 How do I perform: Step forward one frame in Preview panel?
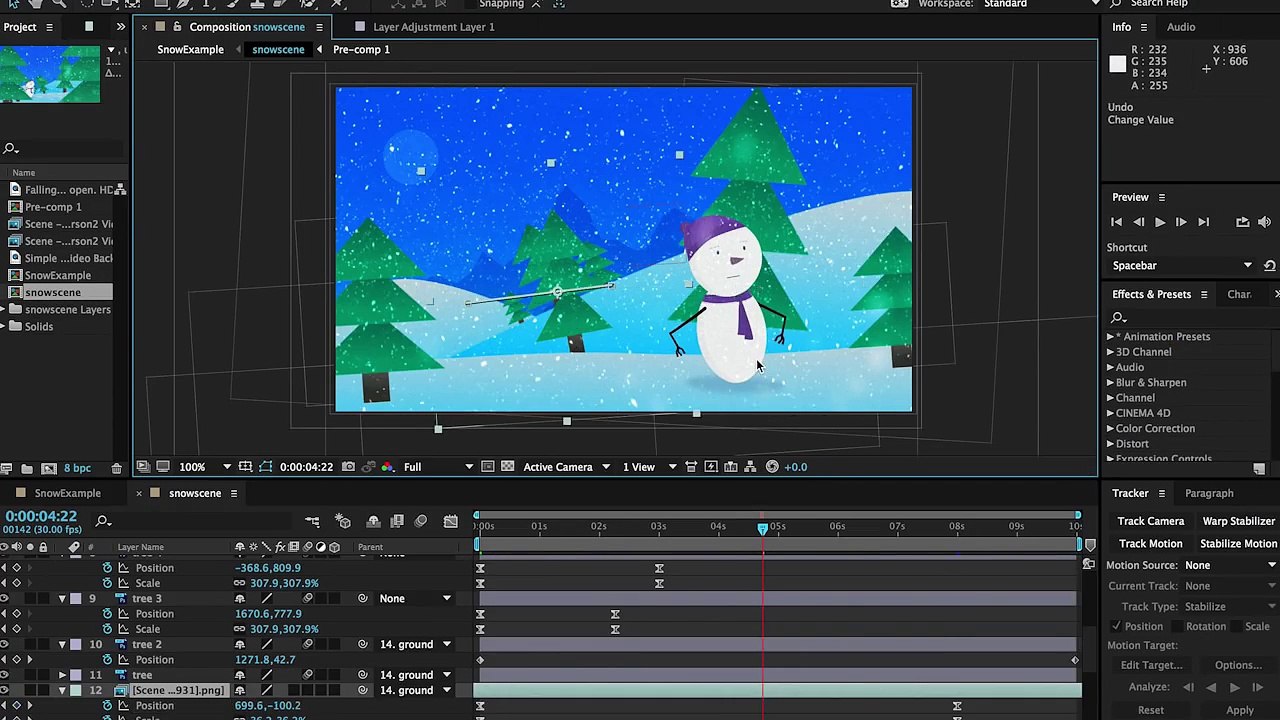pos(1181,222)
